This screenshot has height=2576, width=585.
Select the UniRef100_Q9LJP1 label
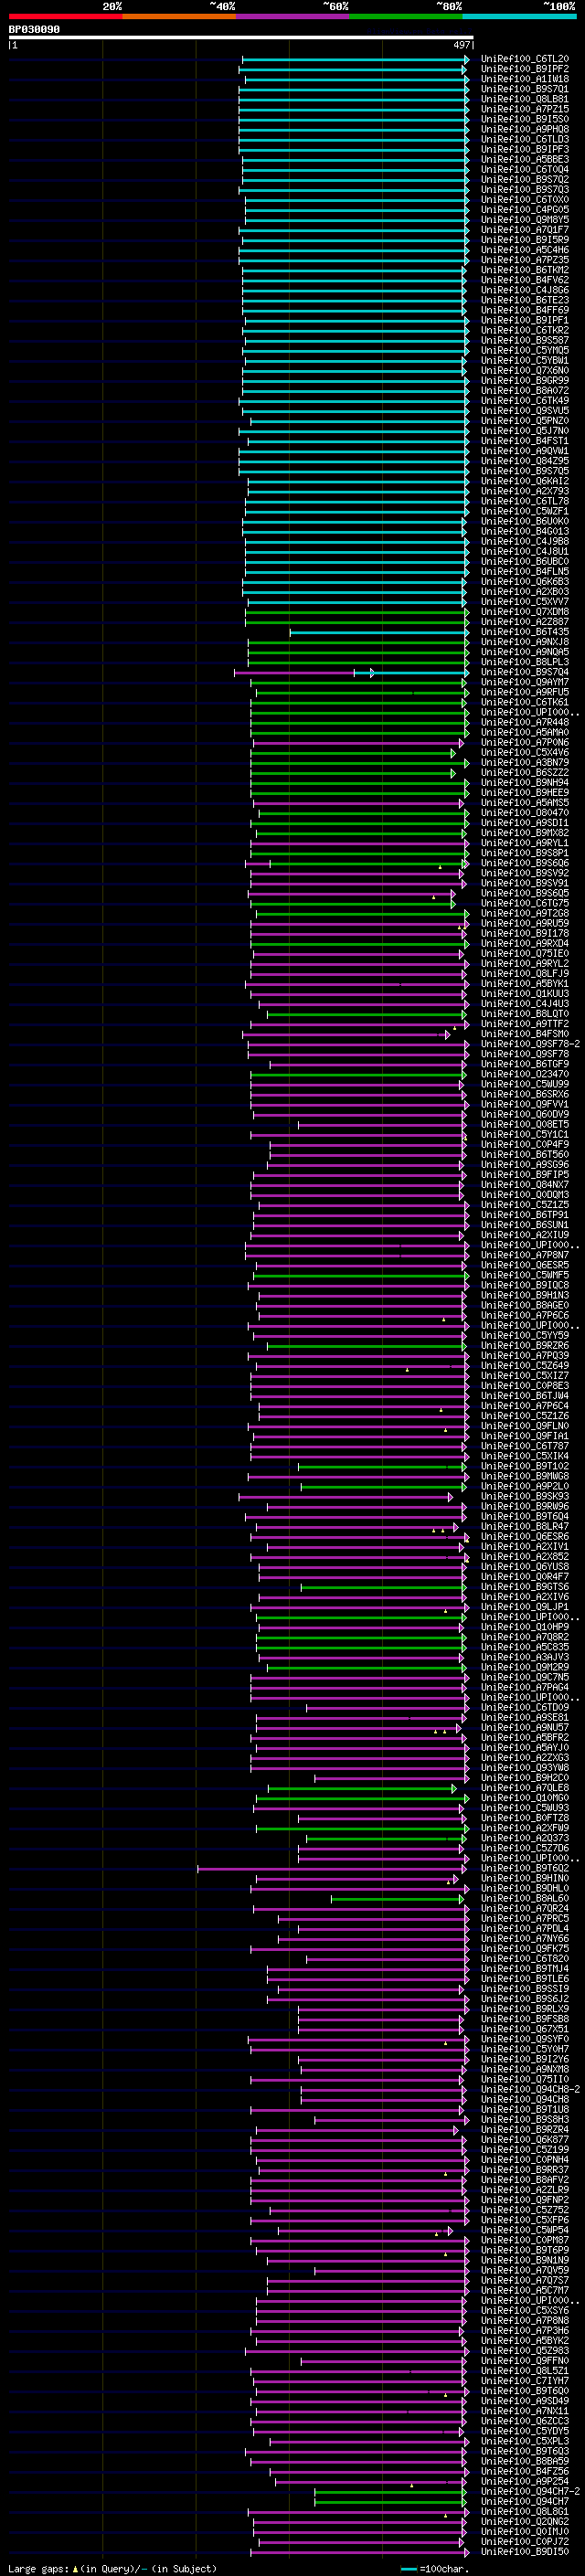[x=525, y=1606]
